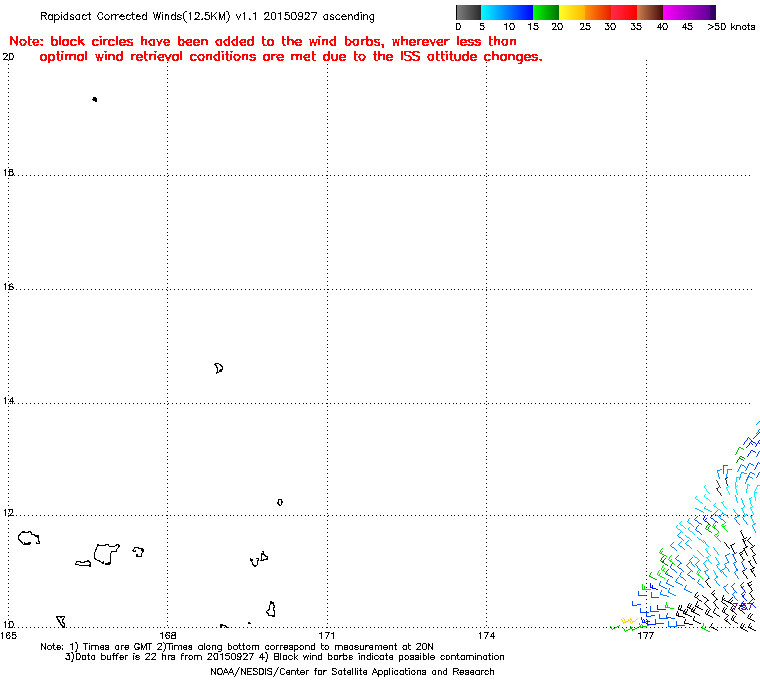Click the magenta 40-45 knots legend segment
The image size is (760, 688).
coord(676,12)
